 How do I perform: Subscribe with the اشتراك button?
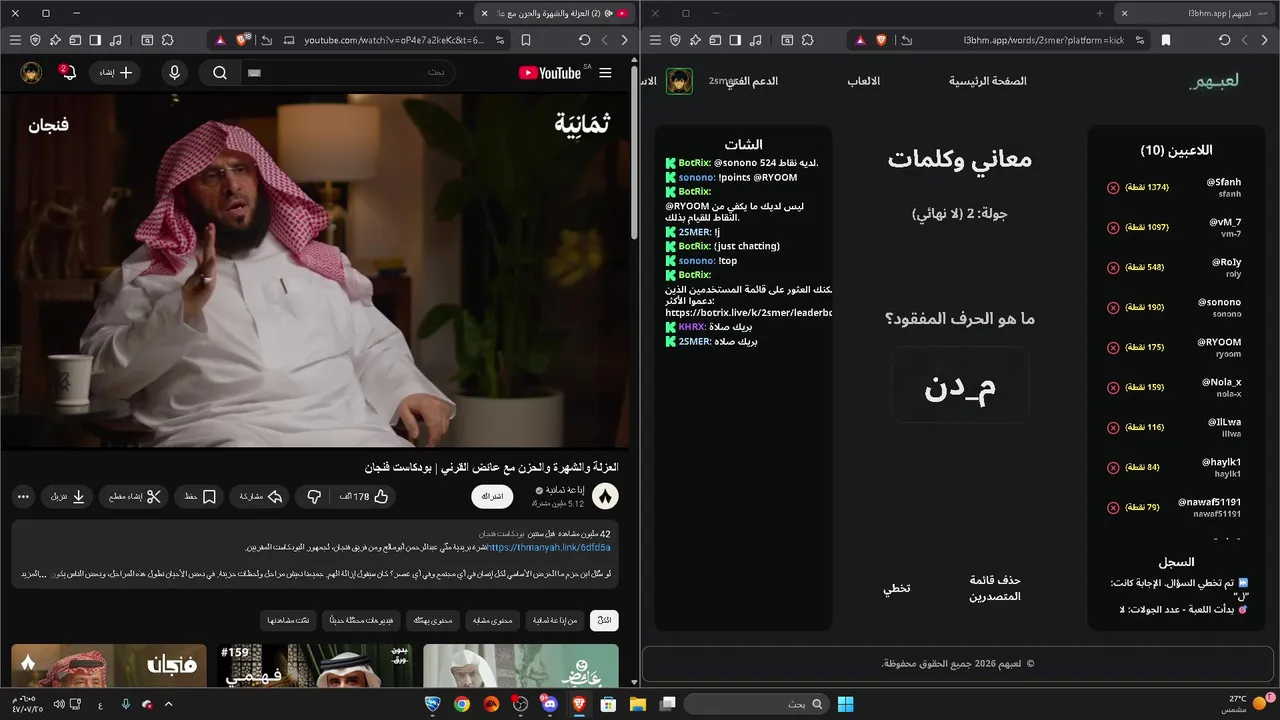[x=492, y=496]
